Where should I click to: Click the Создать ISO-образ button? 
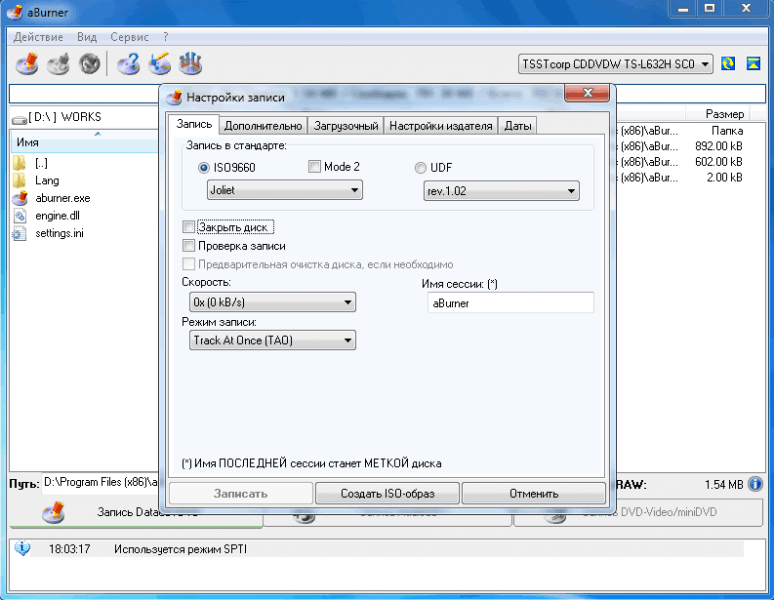pyautogui.click(x=387, y=493)
